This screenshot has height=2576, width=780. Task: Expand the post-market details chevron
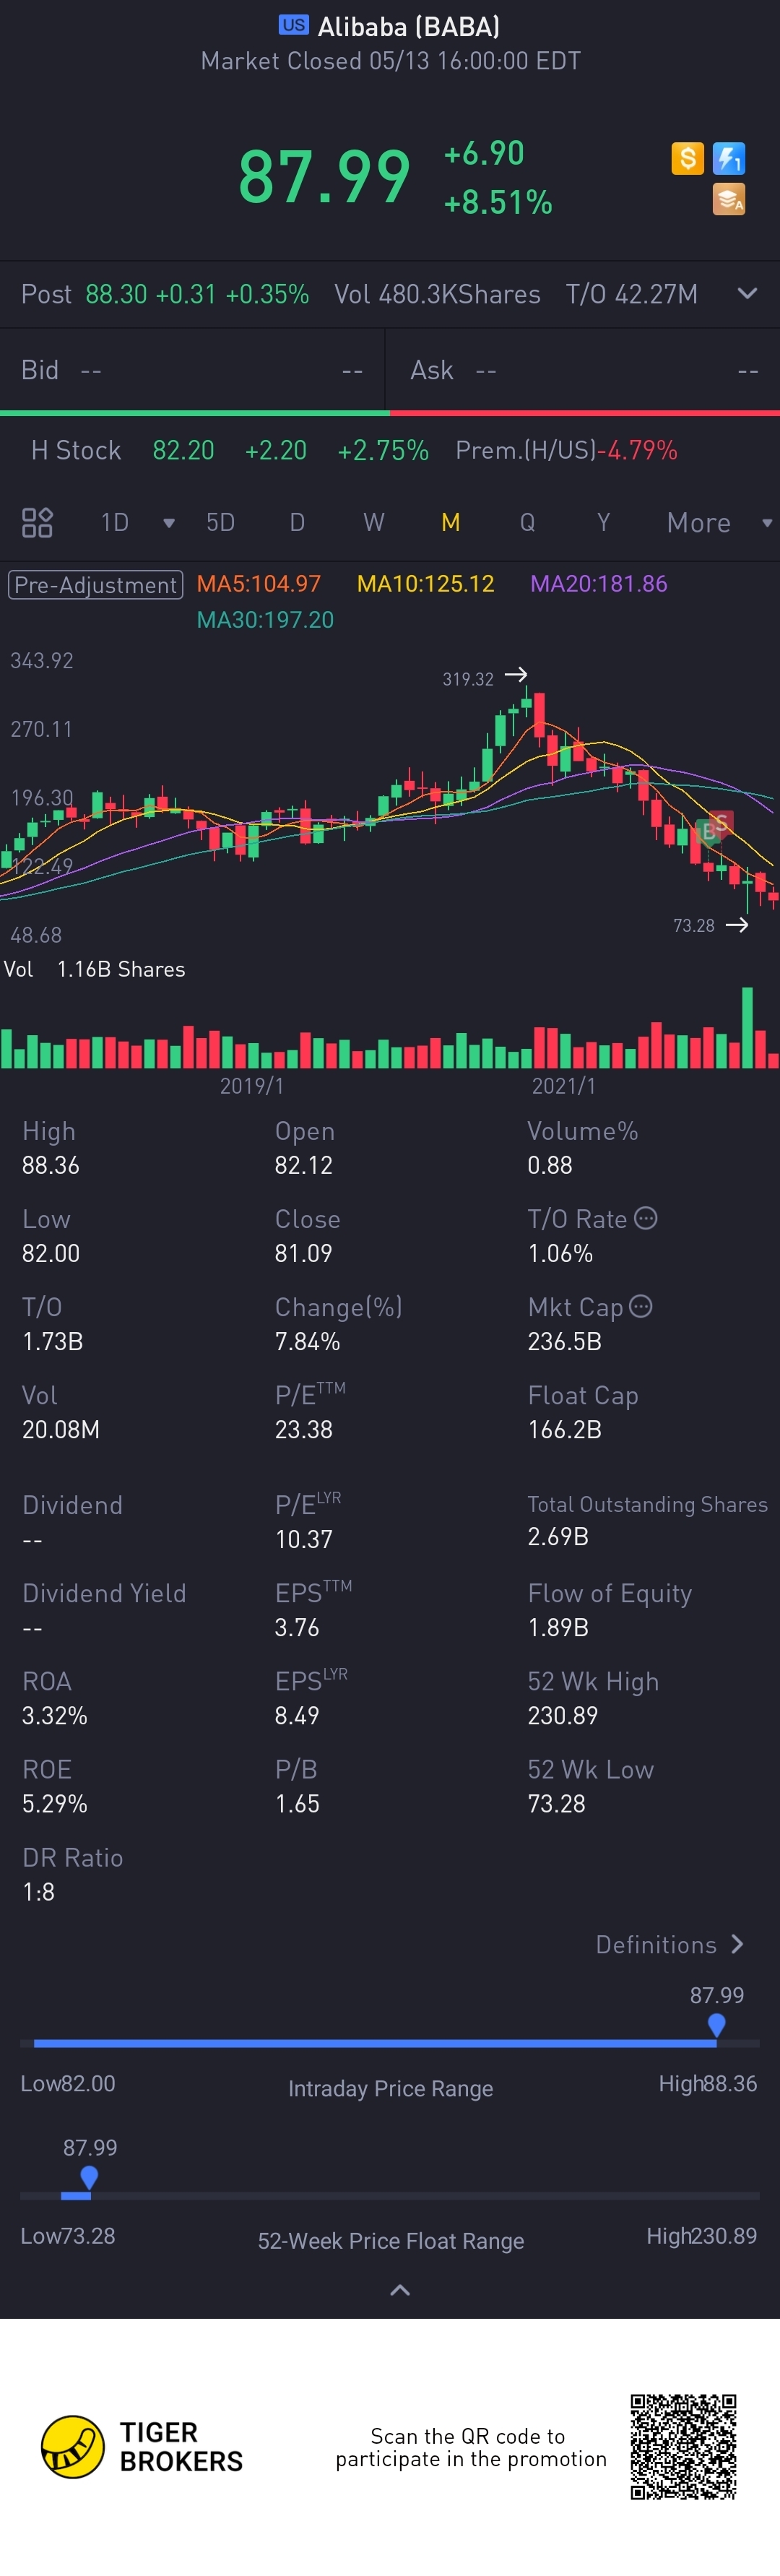coord(746,293)
